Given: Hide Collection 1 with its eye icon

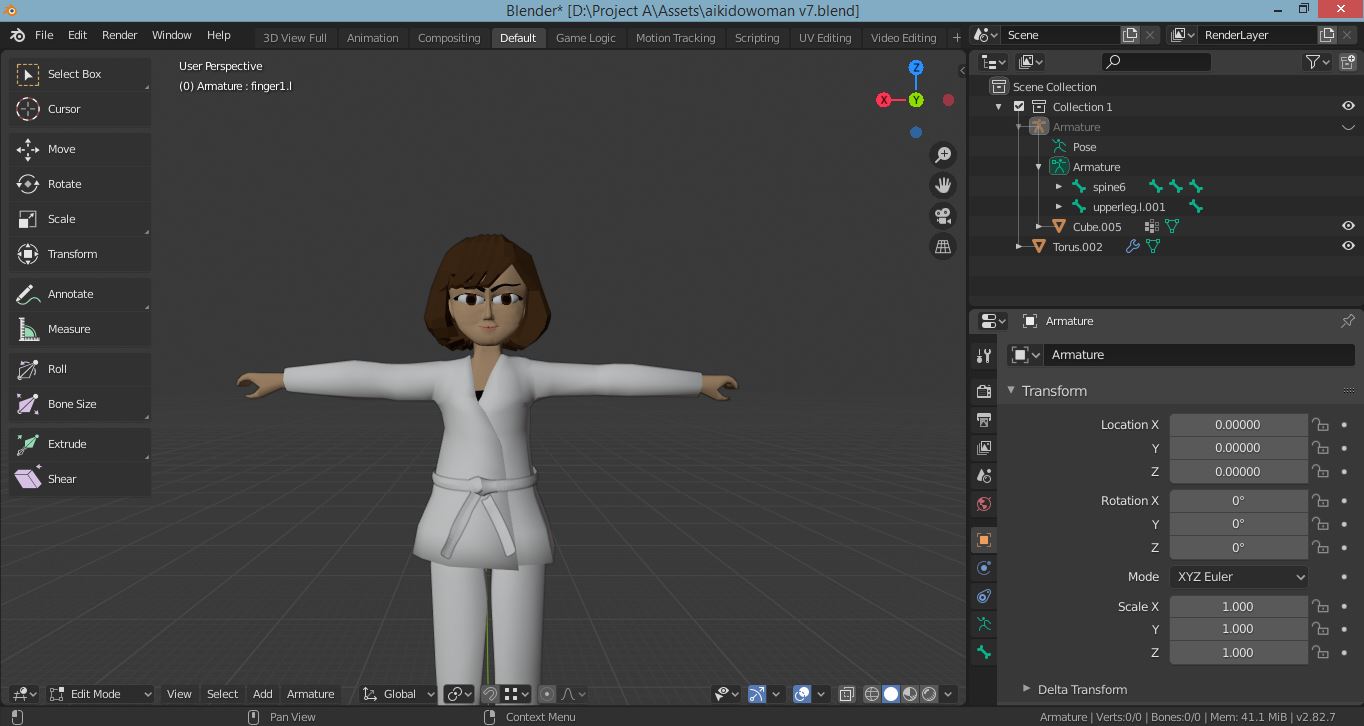Looking at the screenshot, I should [x=1348, y=107].
